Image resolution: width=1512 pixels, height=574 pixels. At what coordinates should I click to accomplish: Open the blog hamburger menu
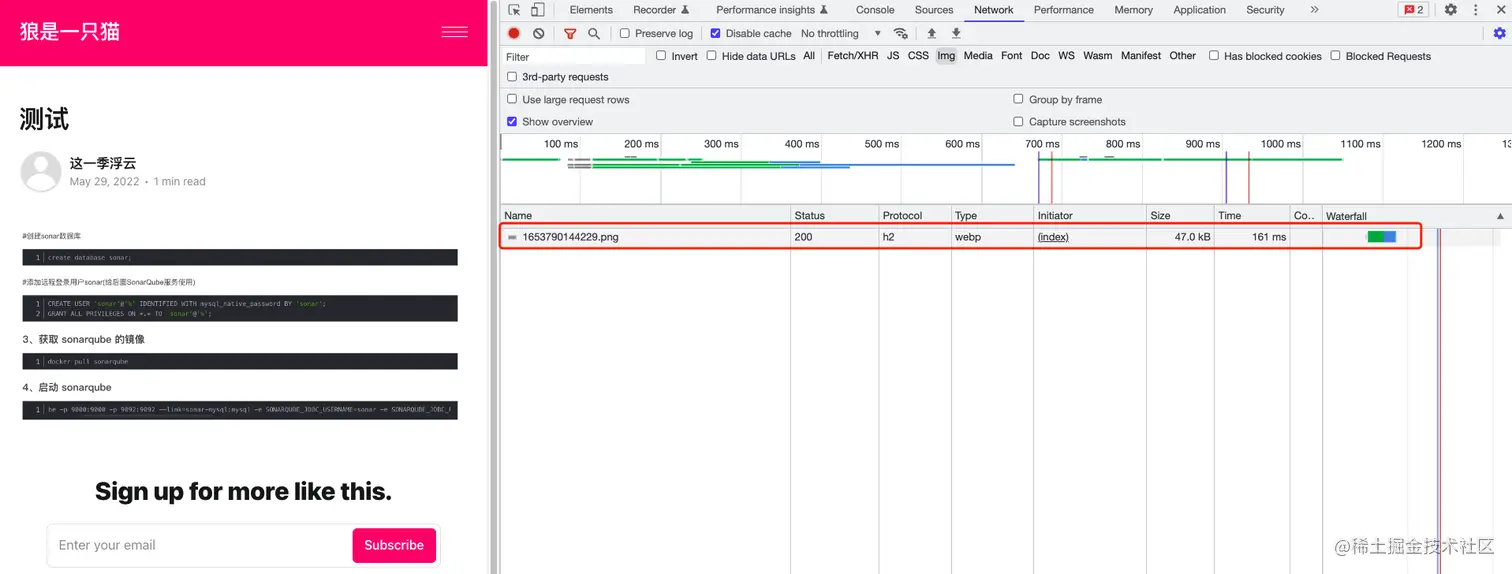coord(455,32)
